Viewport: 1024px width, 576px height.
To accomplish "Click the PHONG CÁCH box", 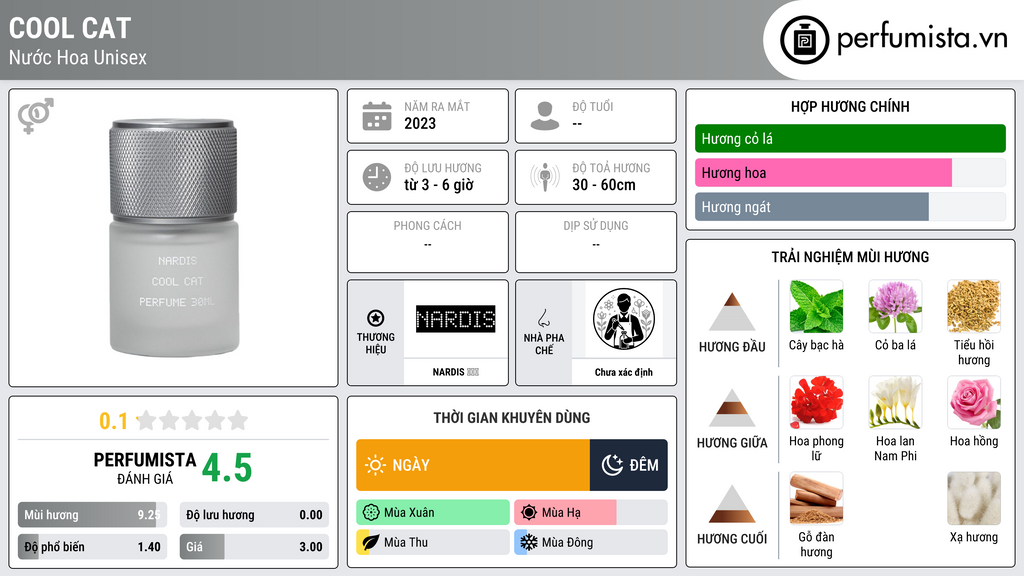I will 428,242.
